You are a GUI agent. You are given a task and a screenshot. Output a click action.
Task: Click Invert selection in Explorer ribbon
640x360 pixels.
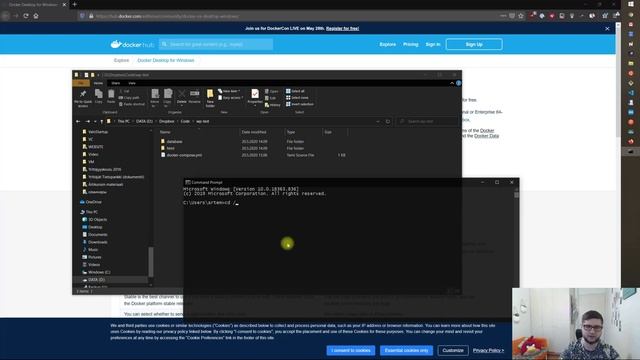tap(300, 104)
